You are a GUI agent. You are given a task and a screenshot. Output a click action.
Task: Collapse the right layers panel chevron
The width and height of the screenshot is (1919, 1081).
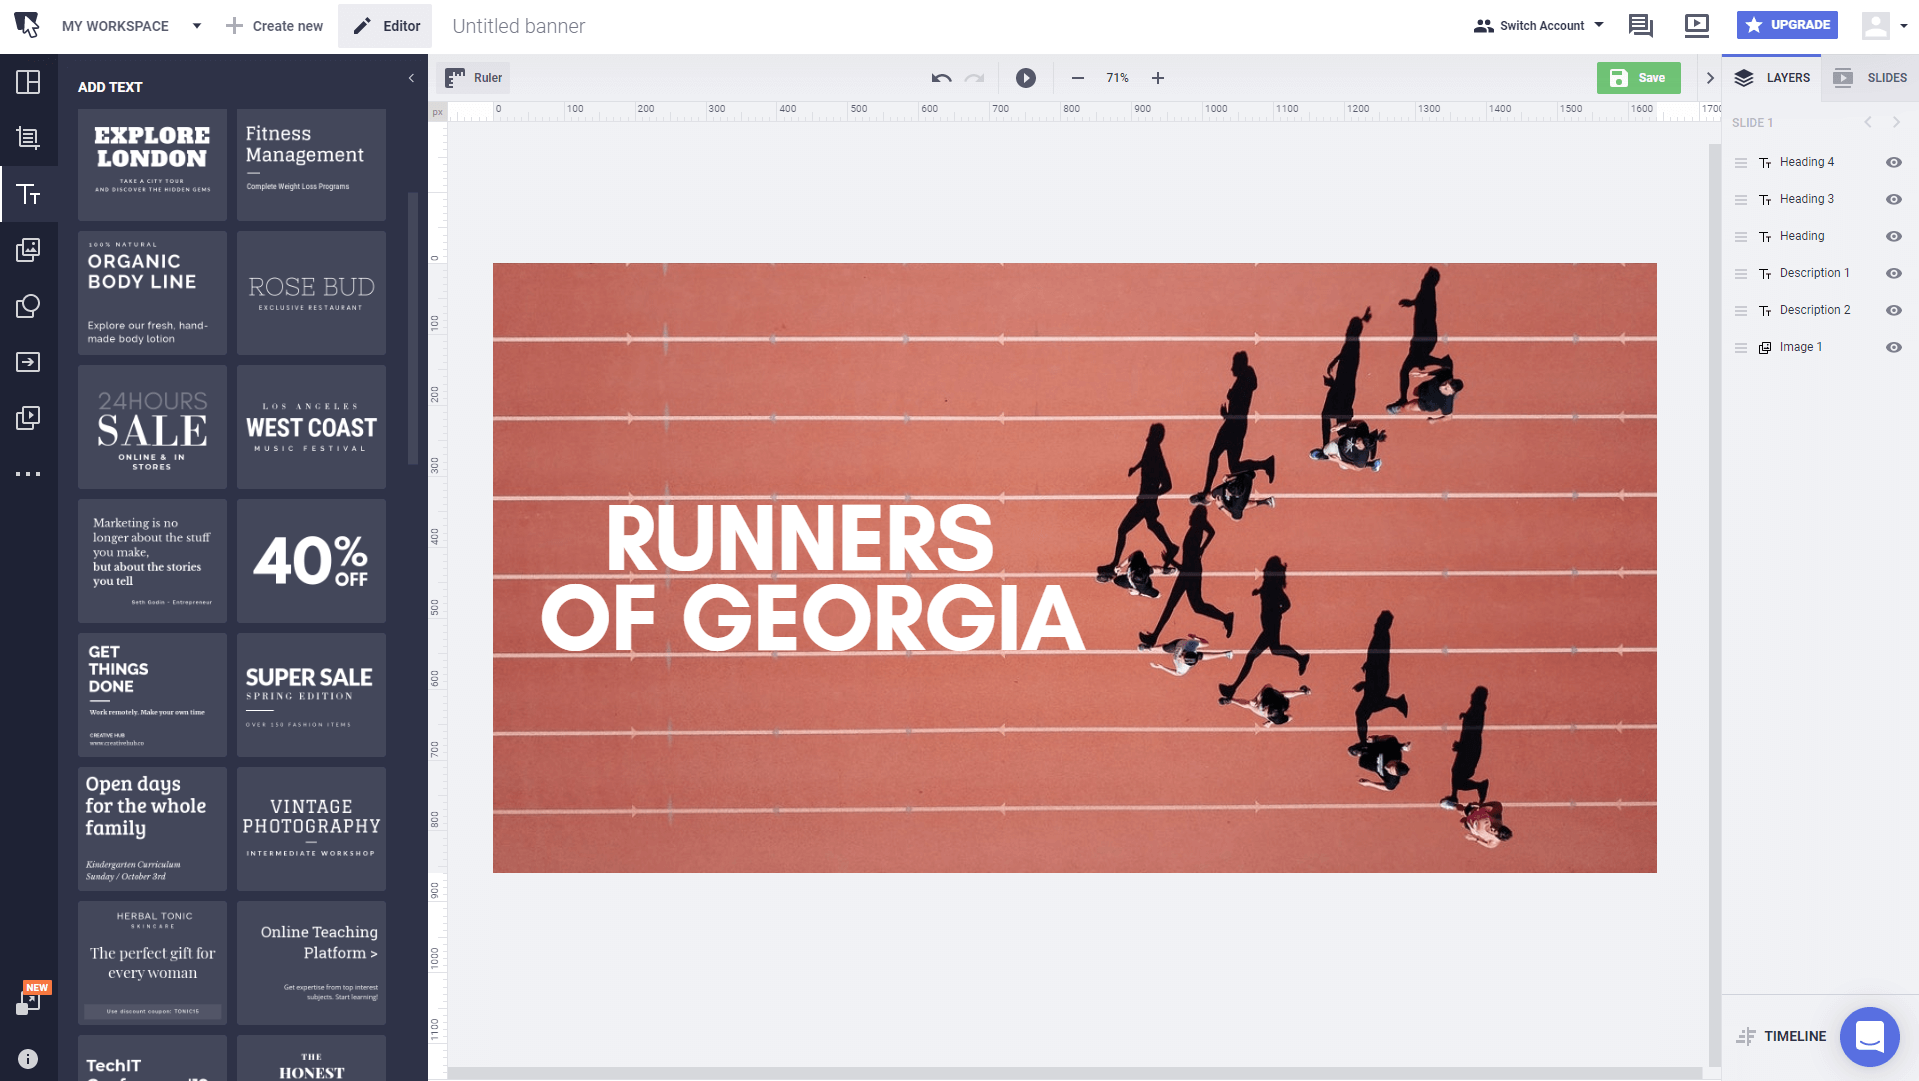tap(1710, 78)
